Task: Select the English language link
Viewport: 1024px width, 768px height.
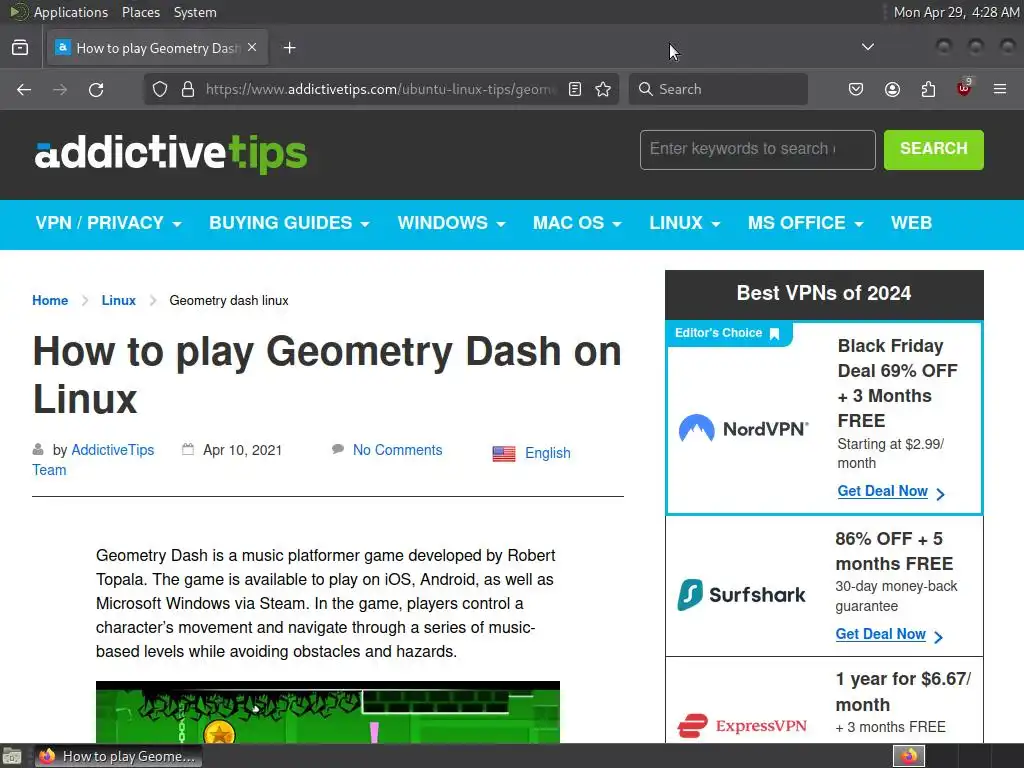Action: [548, 453]
